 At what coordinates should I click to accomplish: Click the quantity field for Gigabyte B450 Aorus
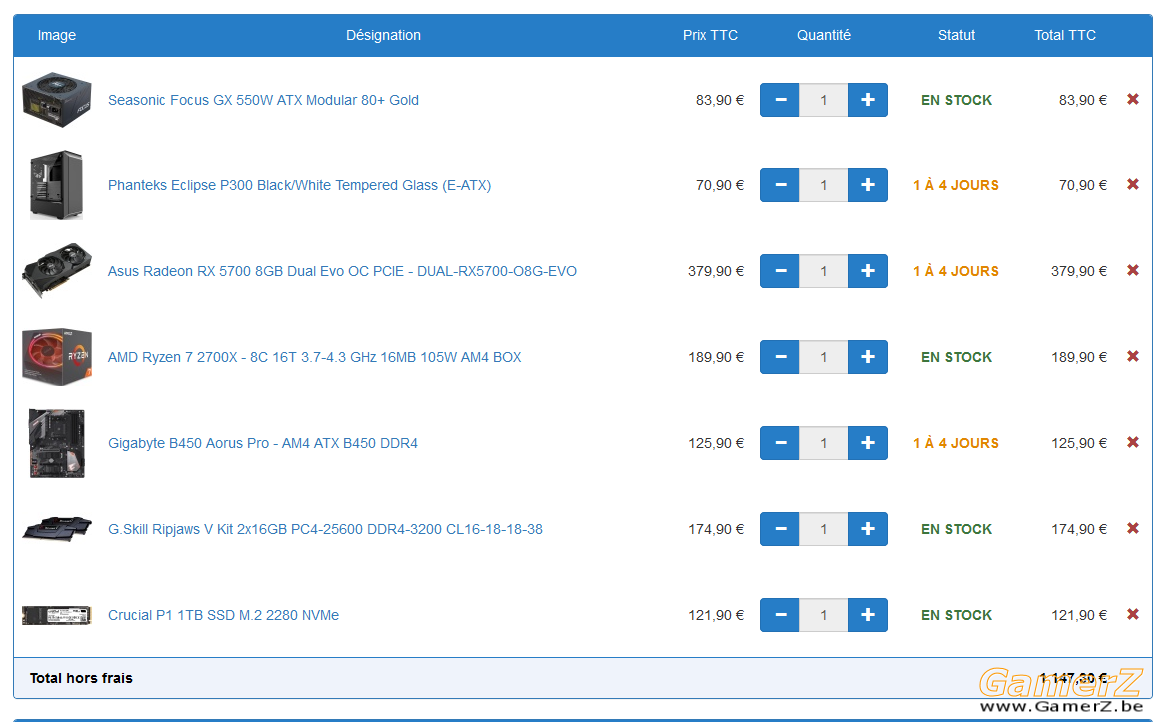click(824, 443)
